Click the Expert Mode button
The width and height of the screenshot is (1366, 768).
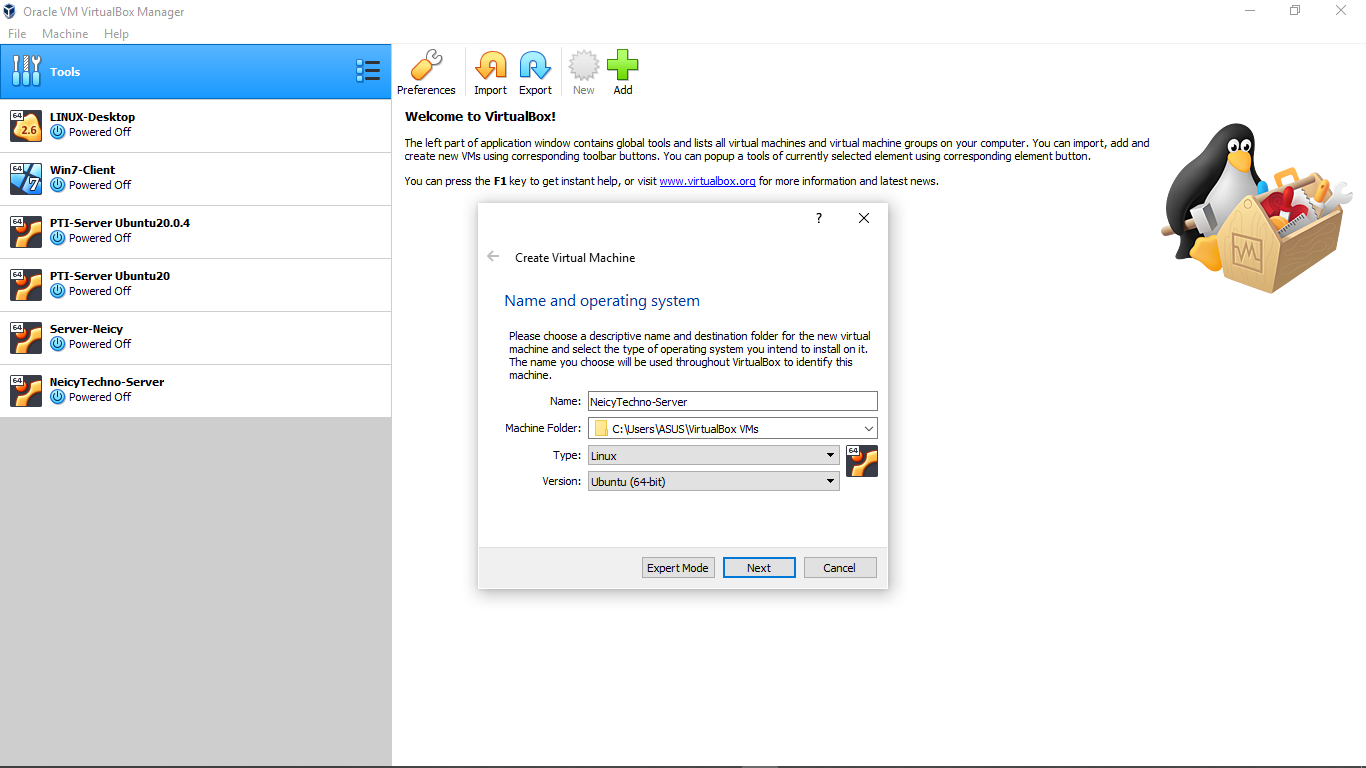pos(678,568)
